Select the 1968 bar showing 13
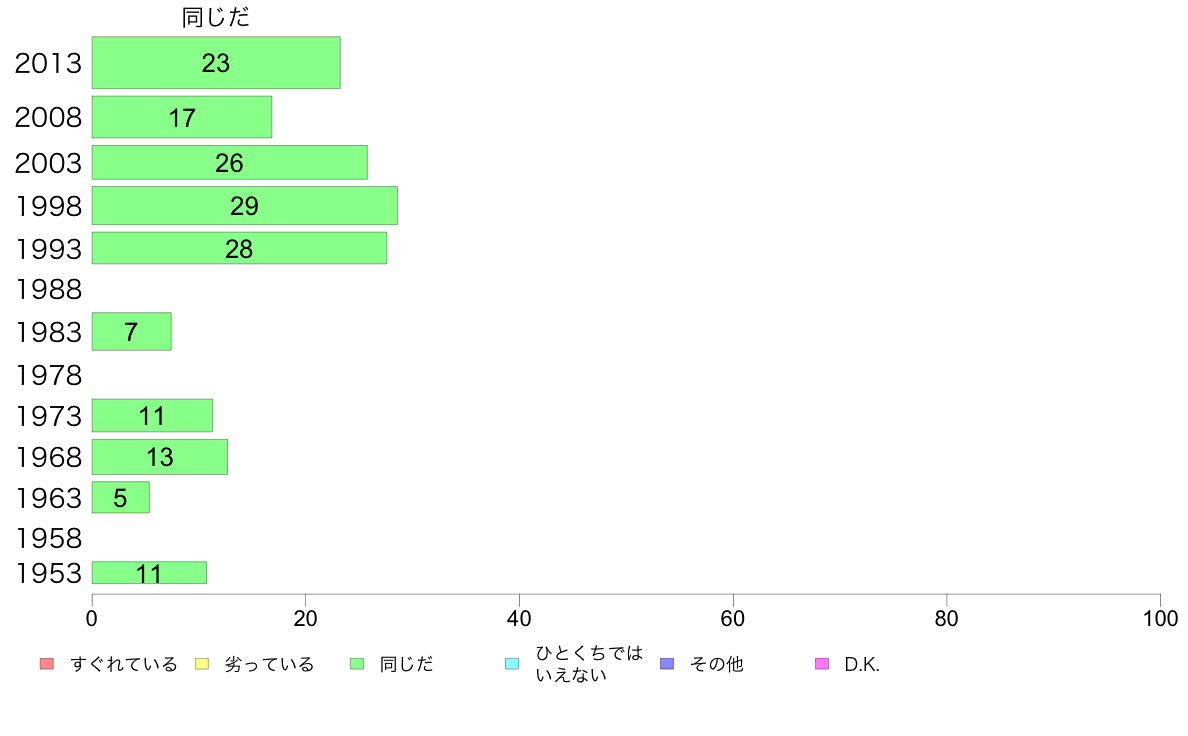This screenshot has width=1188, height=736. click(x=160, y=457)
